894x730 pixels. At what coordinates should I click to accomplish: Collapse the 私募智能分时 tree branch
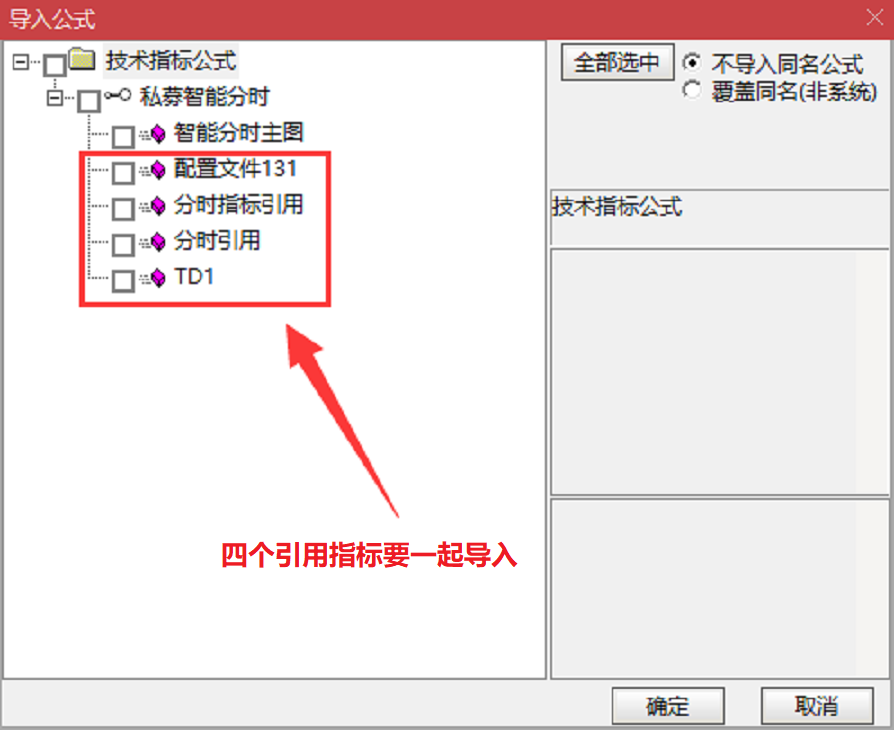click(x=55, y=98)
